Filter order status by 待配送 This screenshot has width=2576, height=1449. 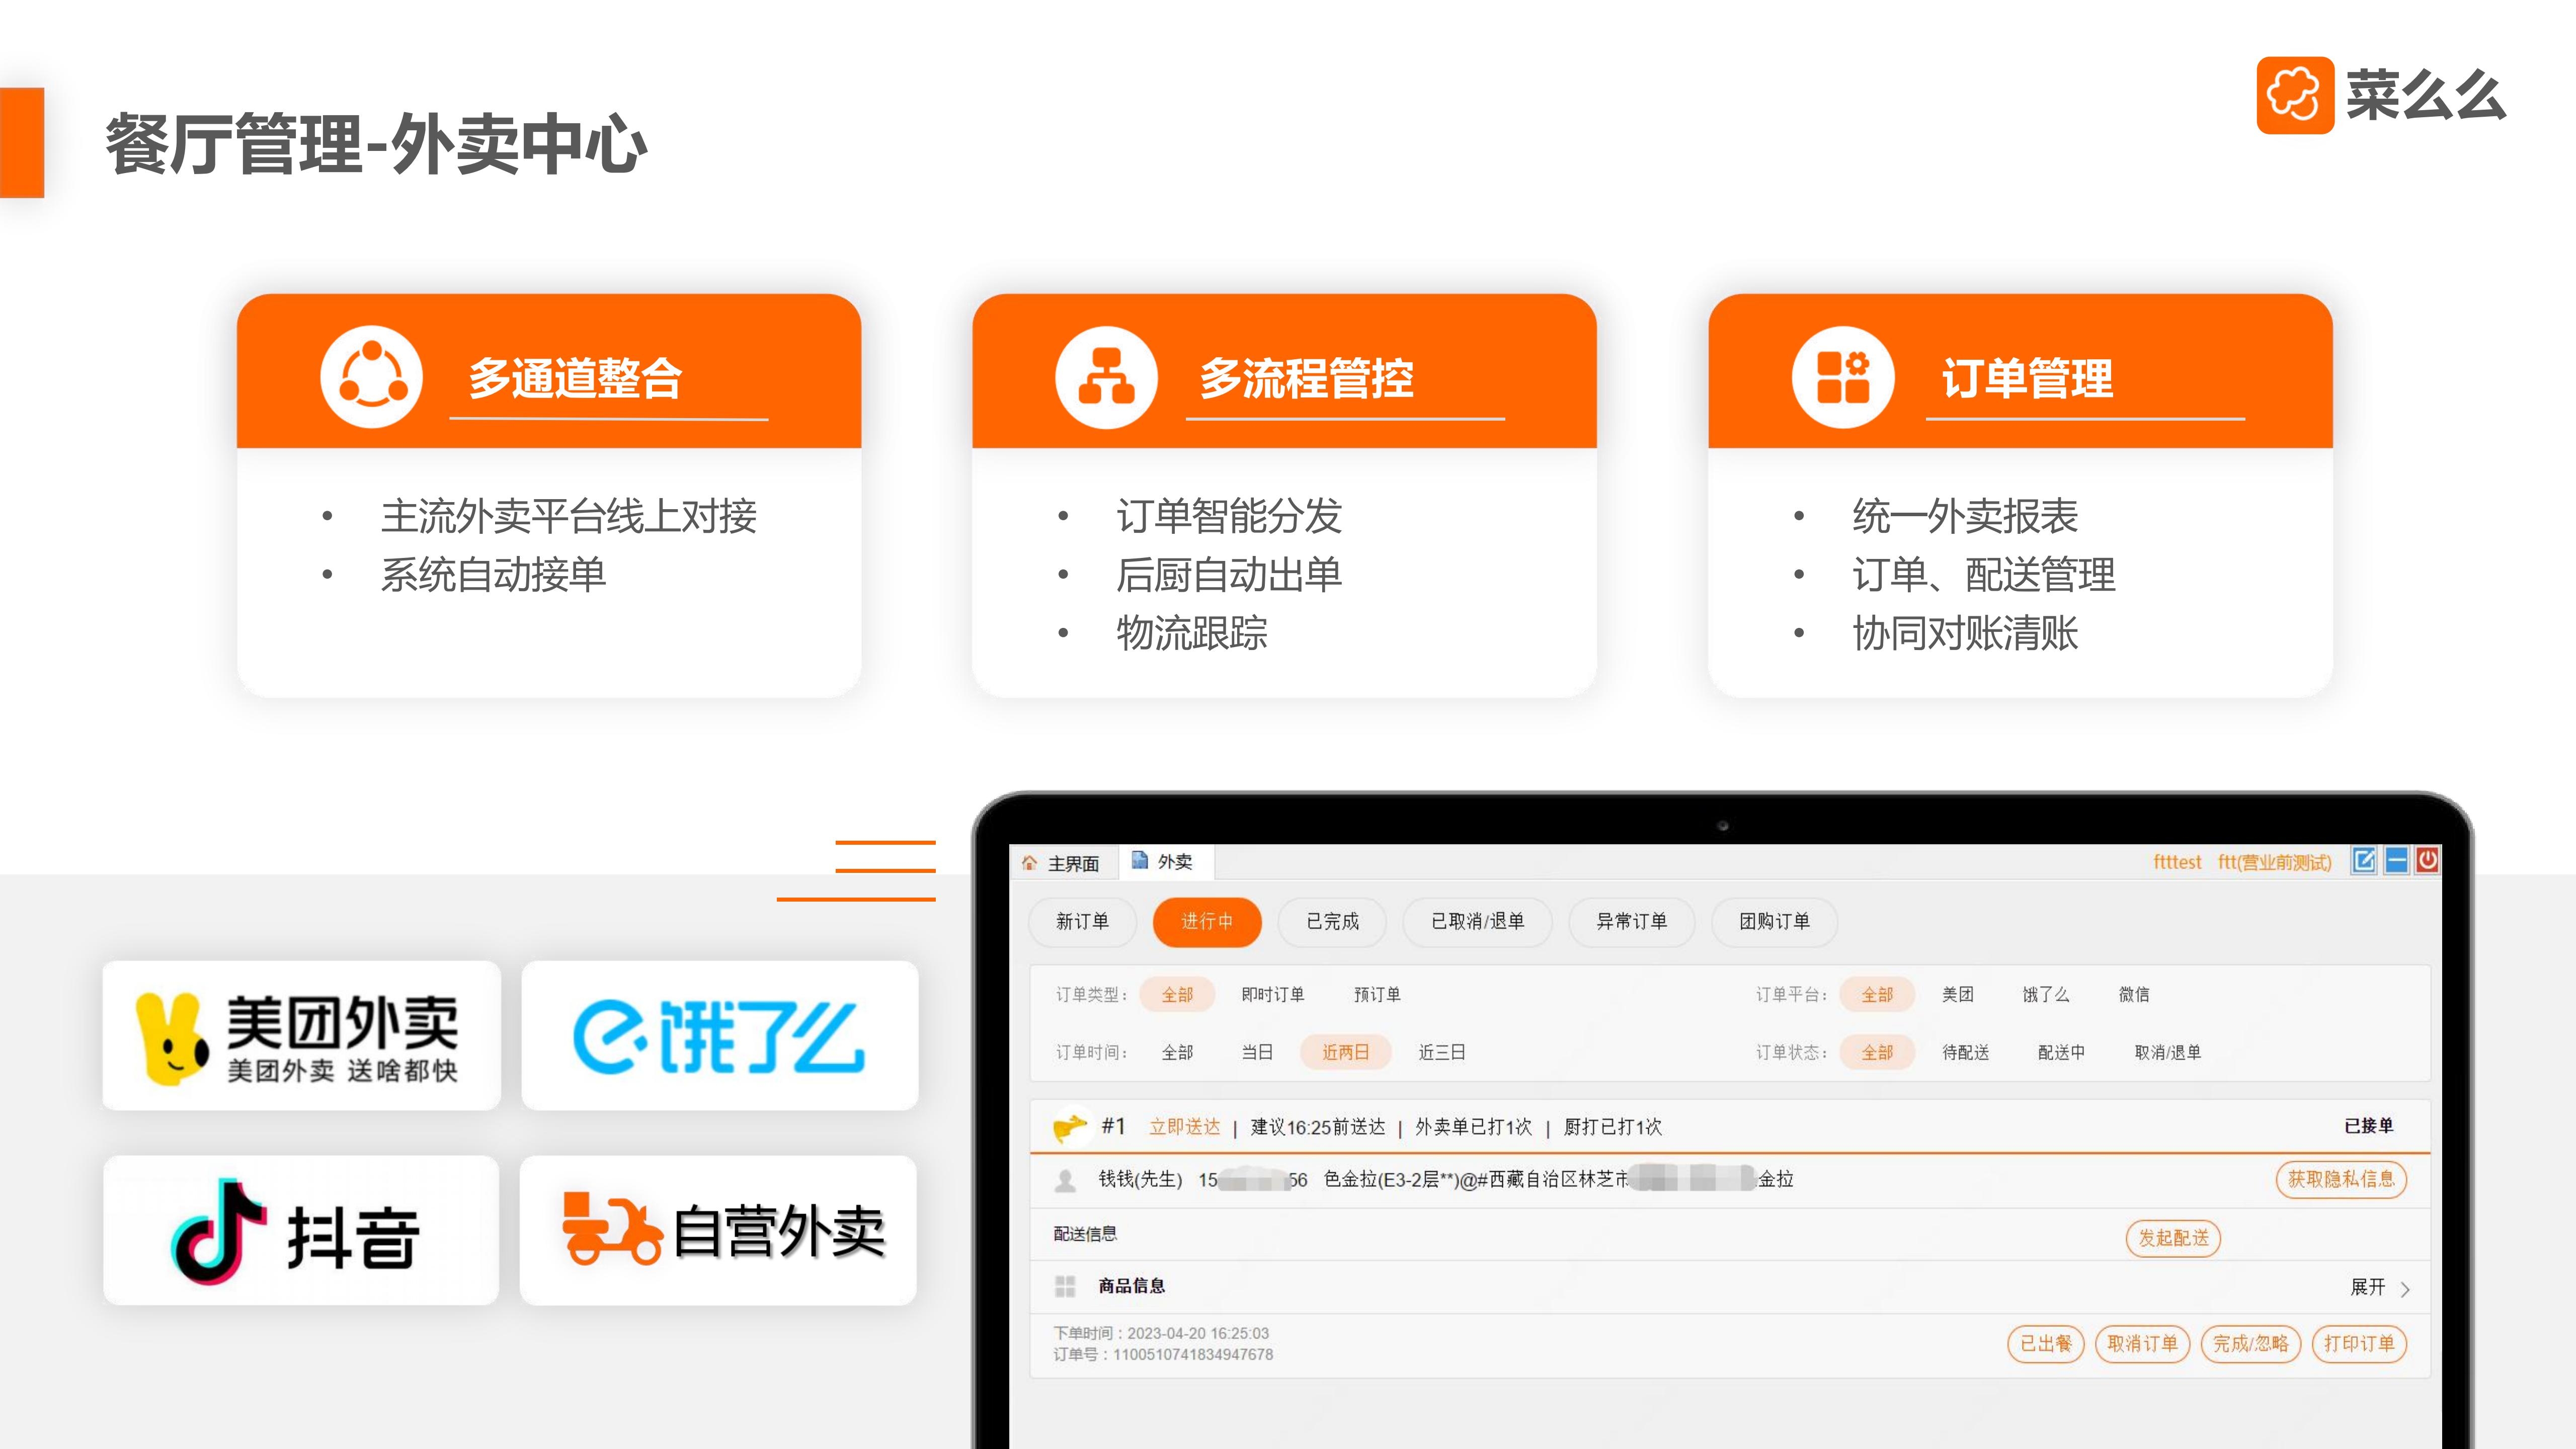tap(1965, 1052)
